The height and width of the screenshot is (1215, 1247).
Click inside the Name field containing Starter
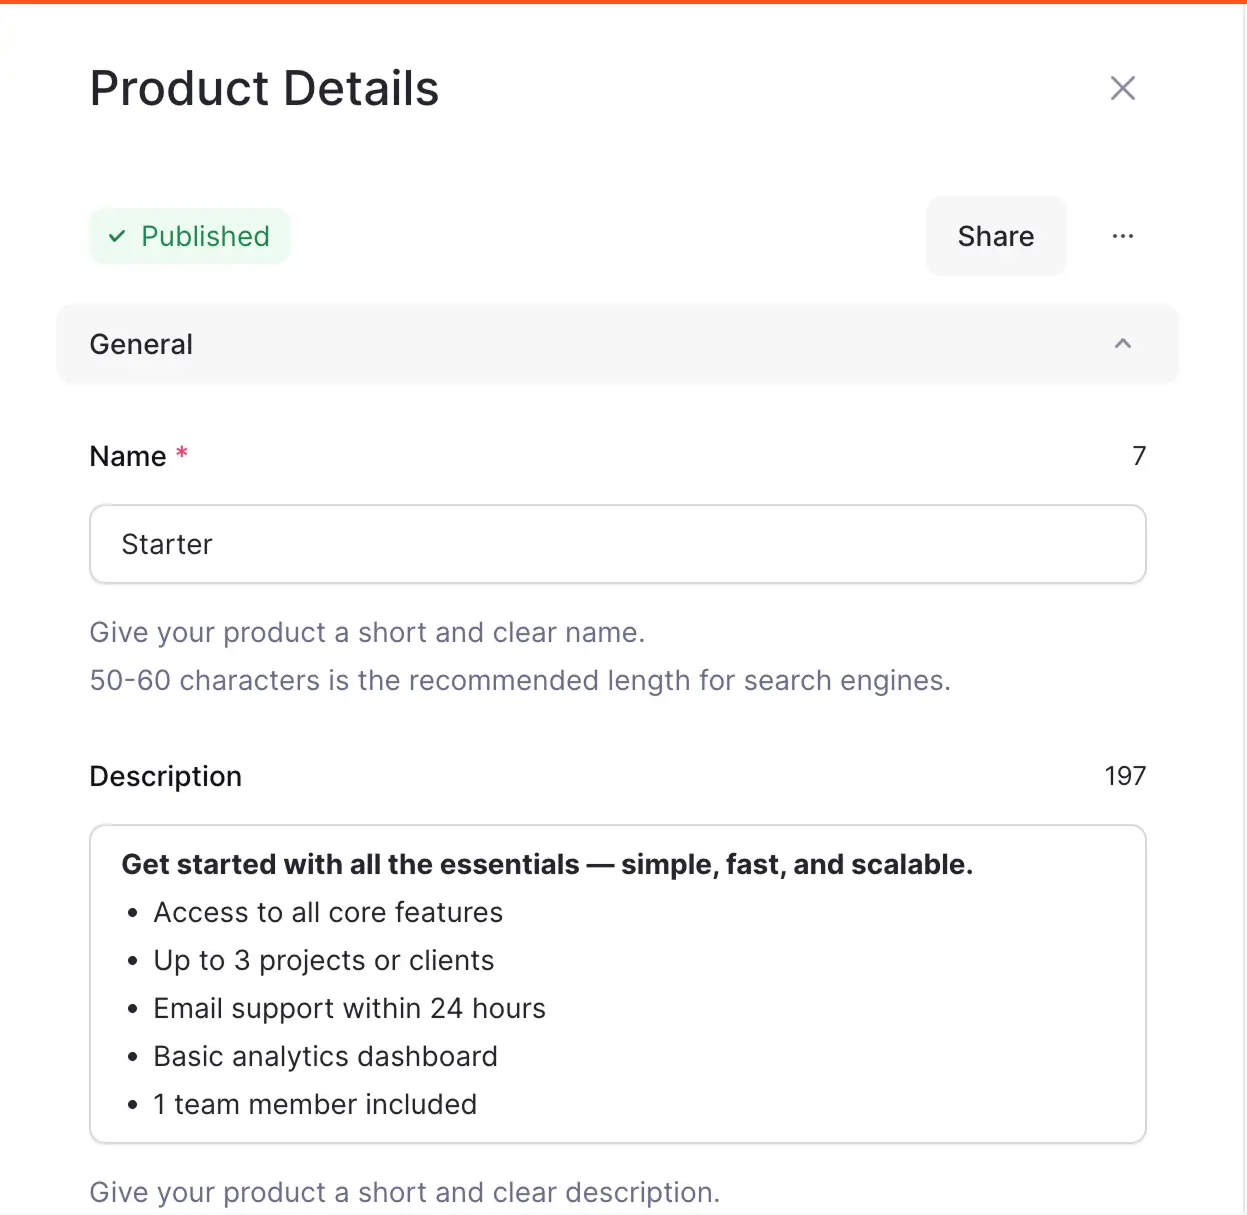617,544
